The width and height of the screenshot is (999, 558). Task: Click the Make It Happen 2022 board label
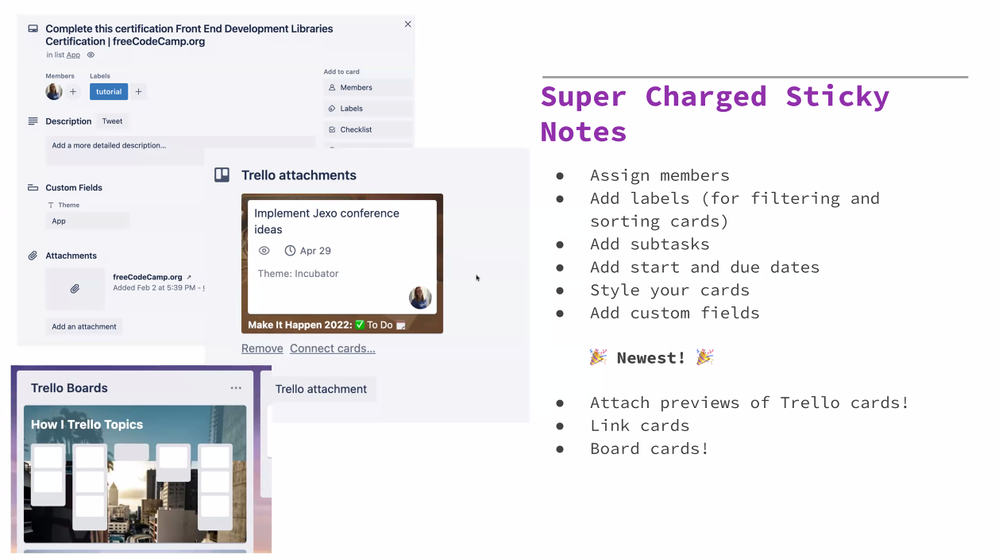326,325
